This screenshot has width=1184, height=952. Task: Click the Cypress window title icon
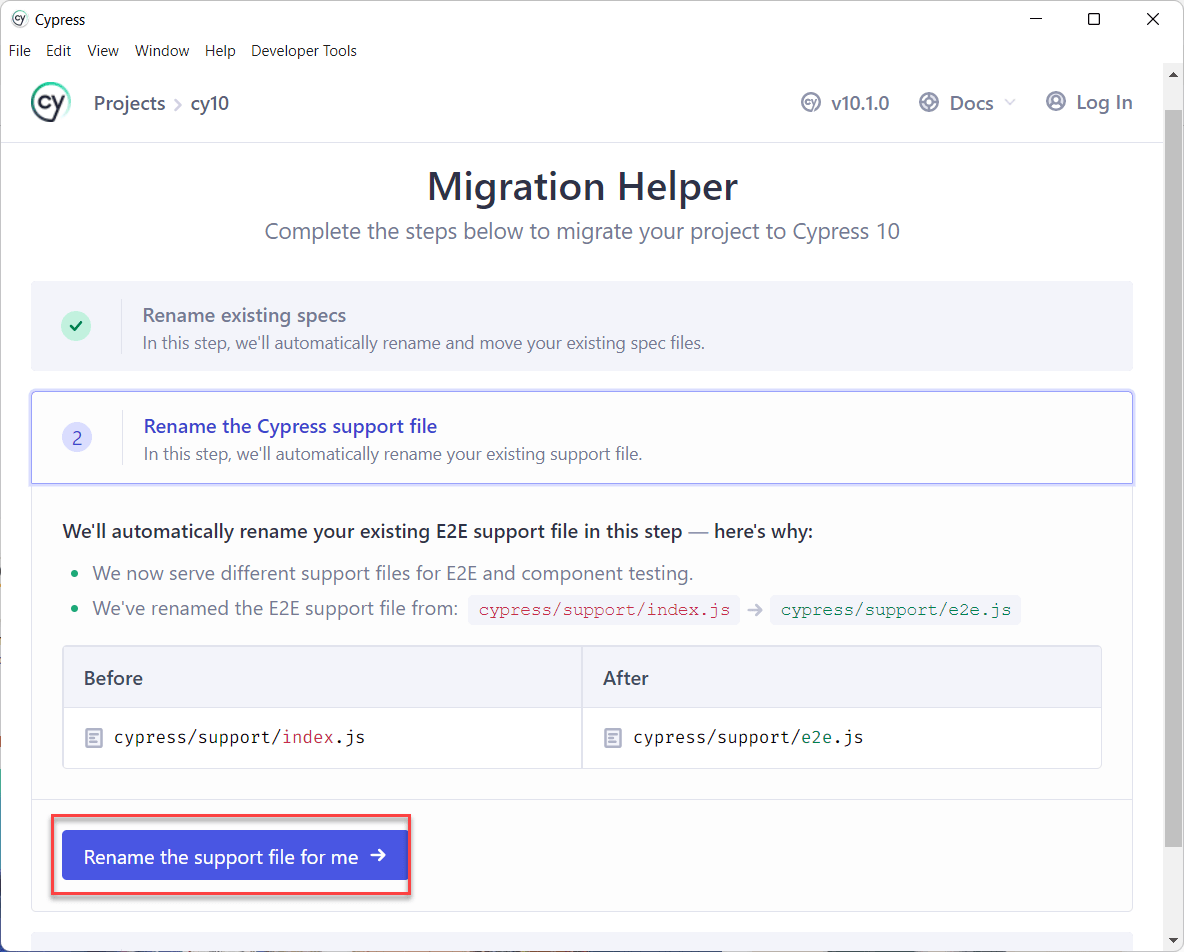point(20,19)
